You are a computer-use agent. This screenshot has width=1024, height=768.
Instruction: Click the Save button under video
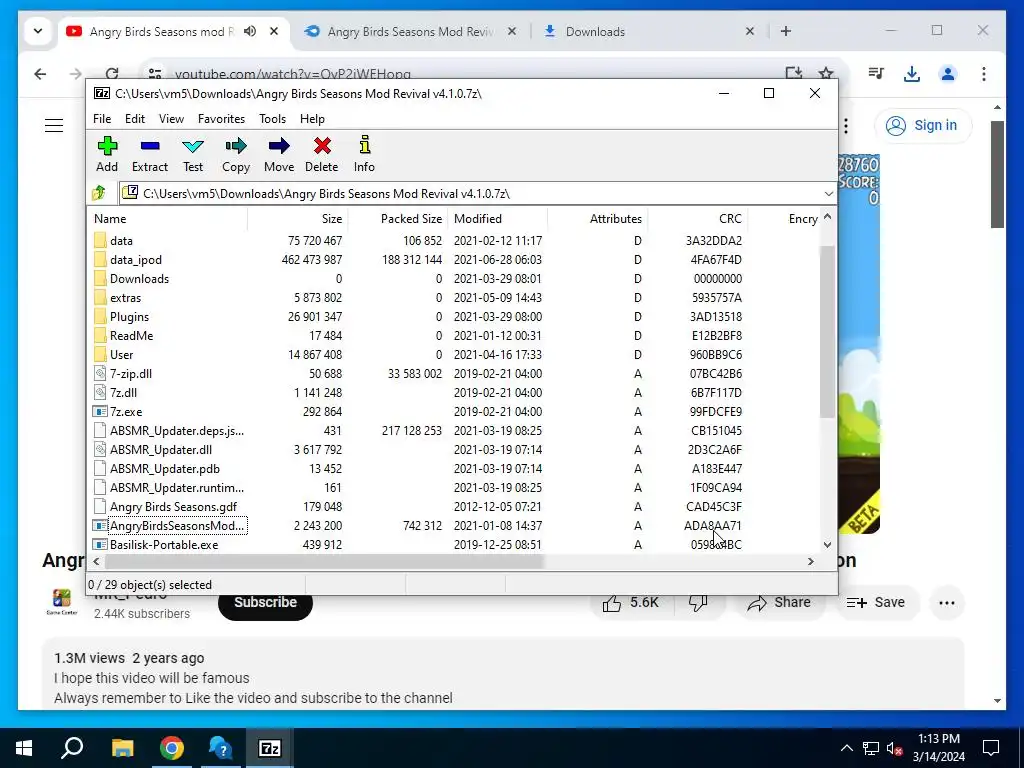click(875, 603)
